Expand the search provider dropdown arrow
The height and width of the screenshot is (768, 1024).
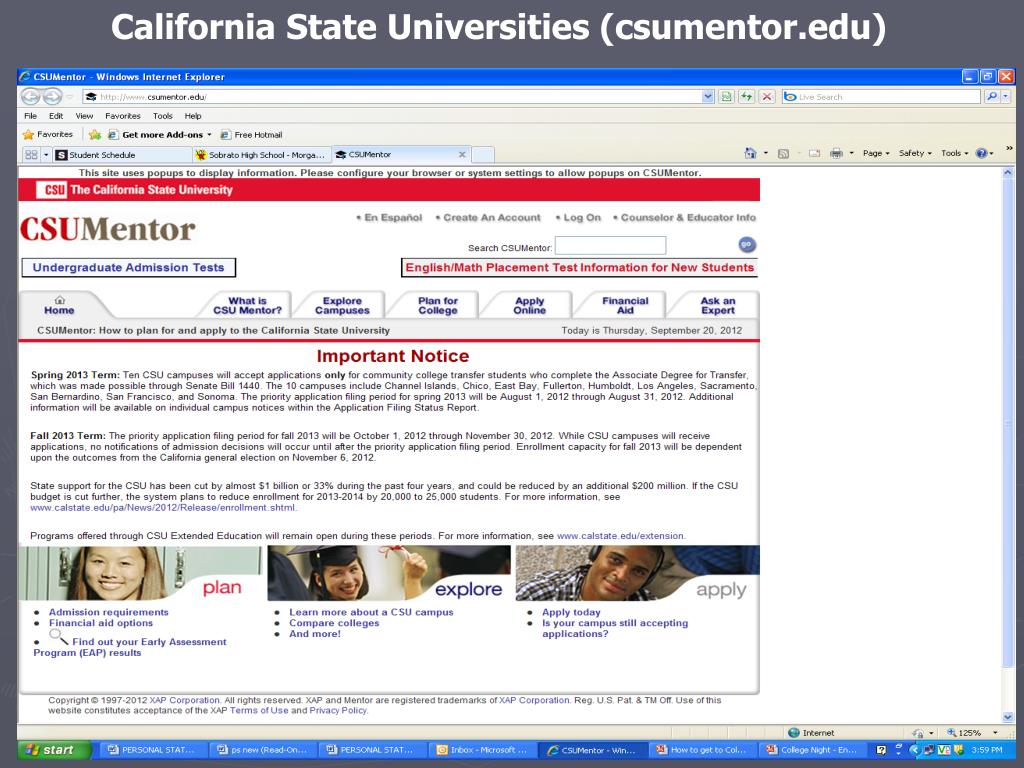[x=1006, y=97]
